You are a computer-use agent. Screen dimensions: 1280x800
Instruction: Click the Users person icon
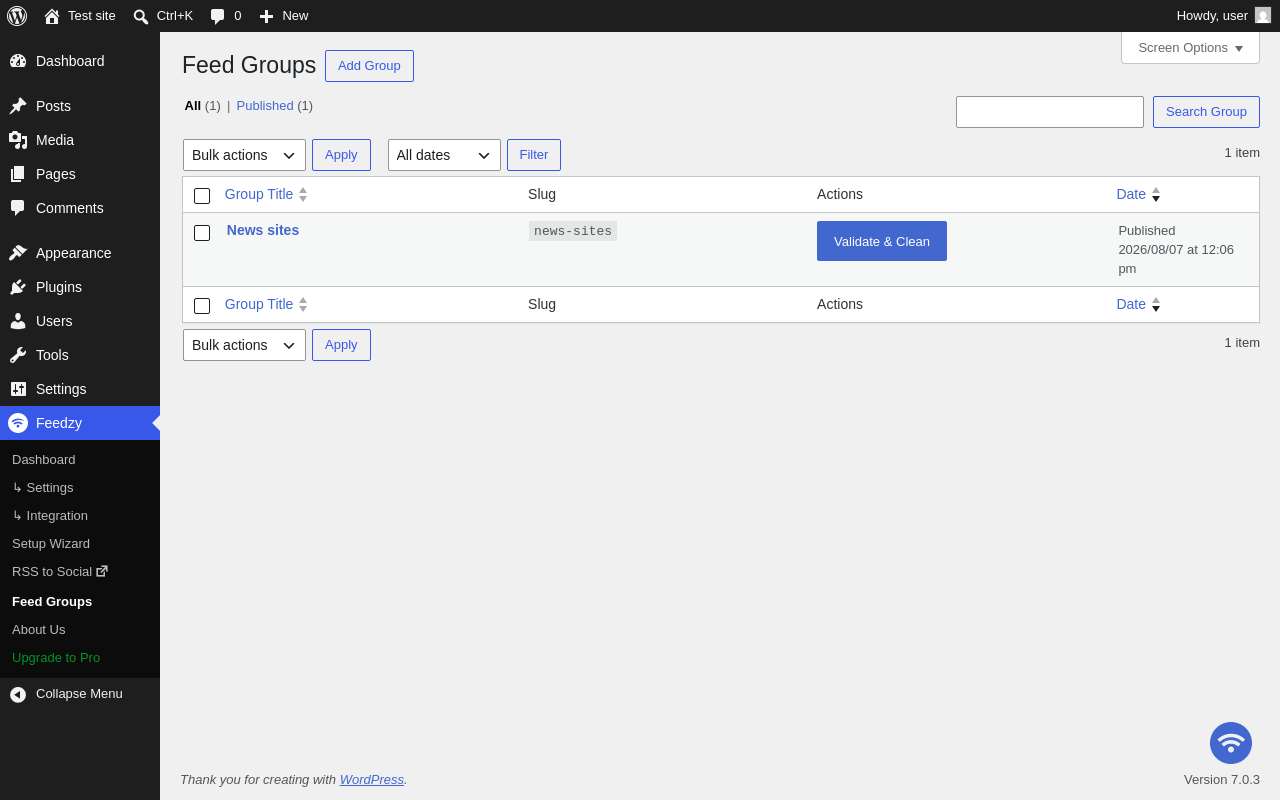point(18,321)
